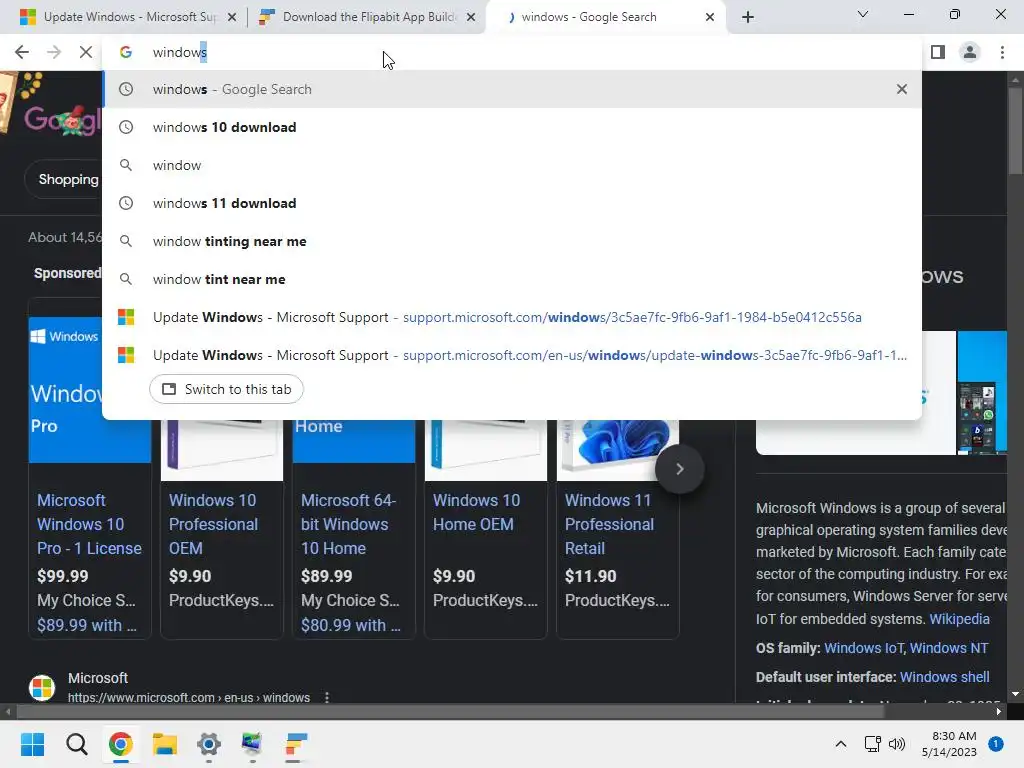Screen dimensions: 1024x768
Task: Open Settings from the taskbar
Action: tap(208, 744)
